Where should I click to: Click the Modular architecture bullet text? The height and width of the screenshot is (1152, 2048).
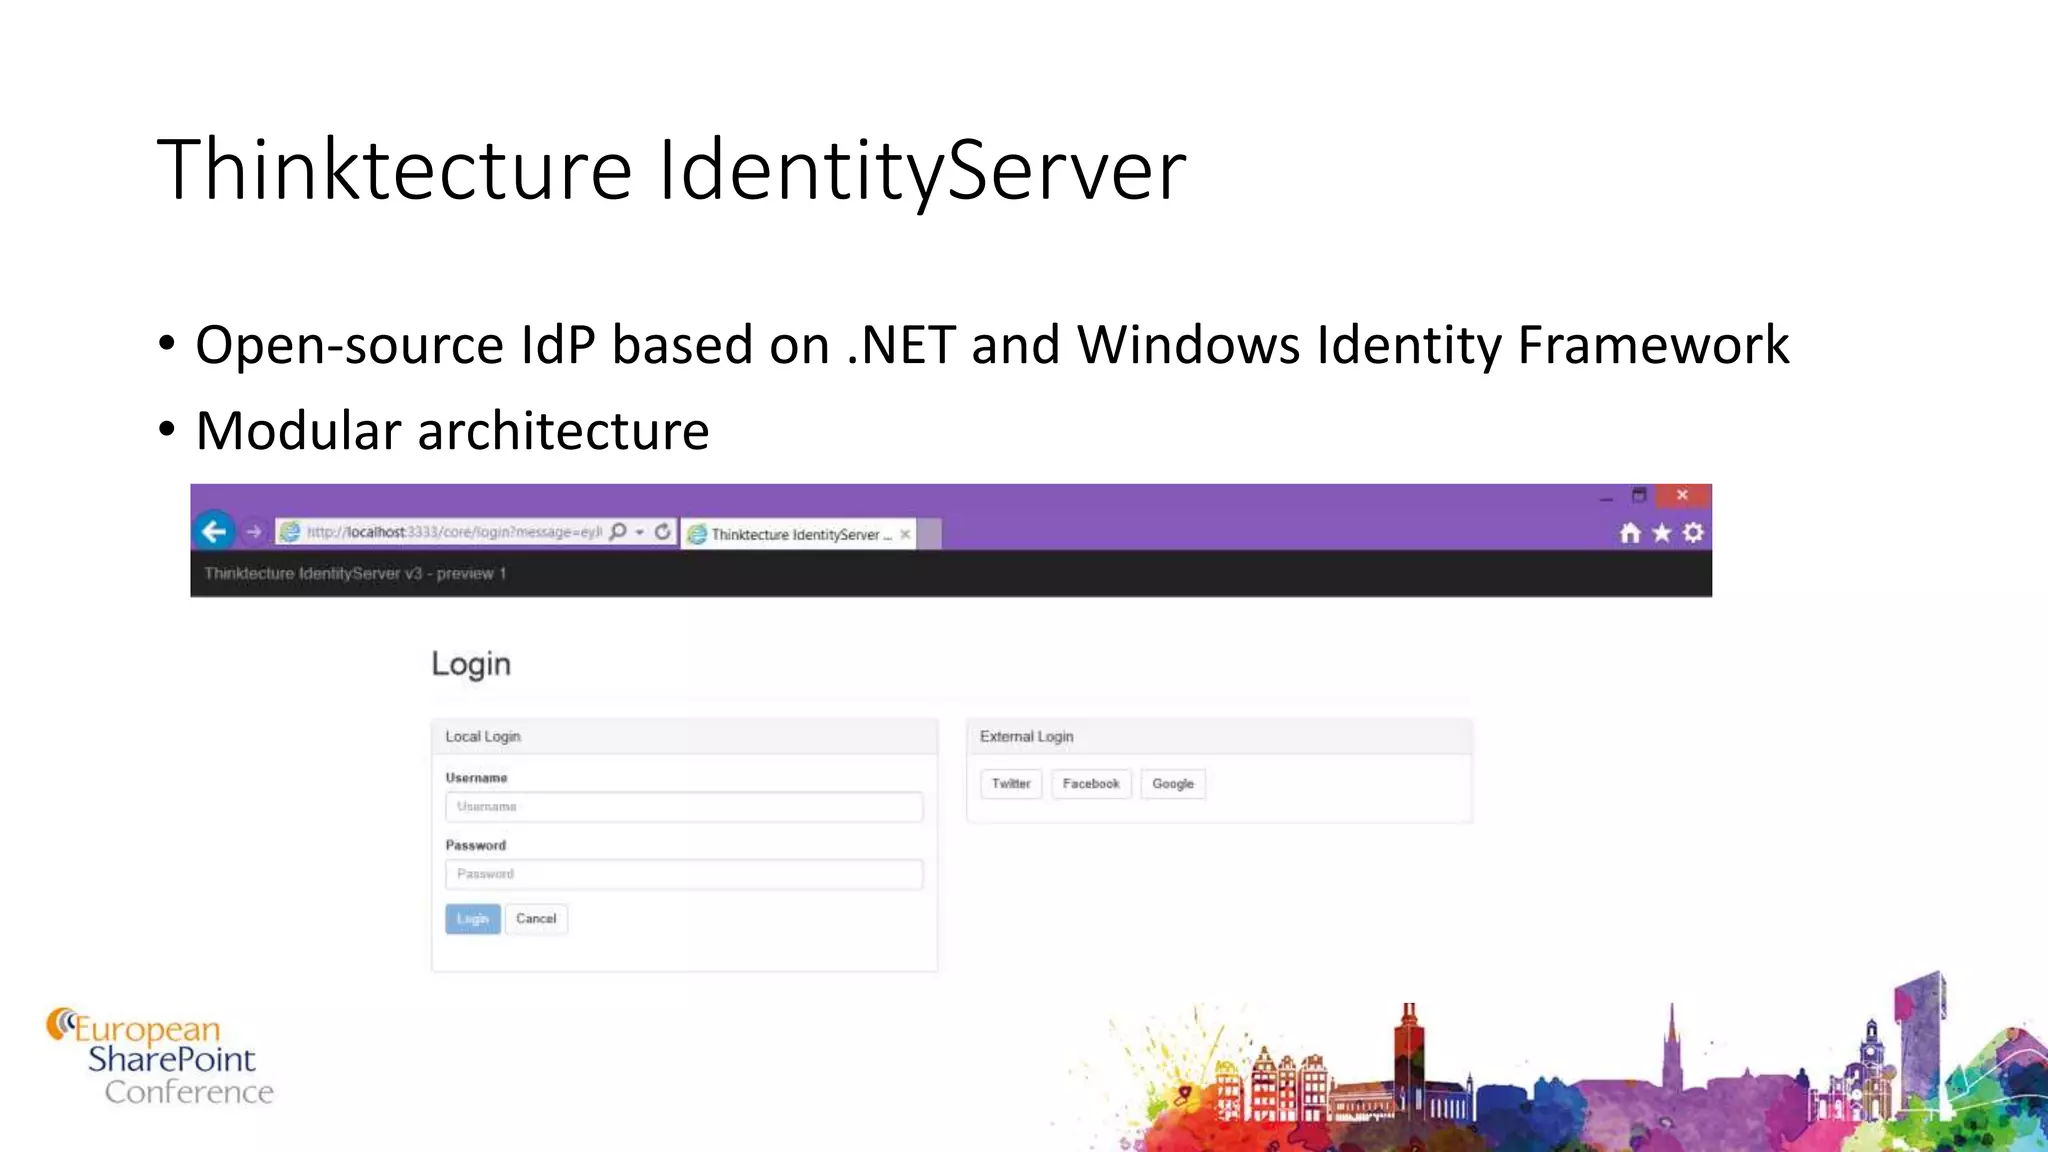pyautogui.click(x=452, y=431)
